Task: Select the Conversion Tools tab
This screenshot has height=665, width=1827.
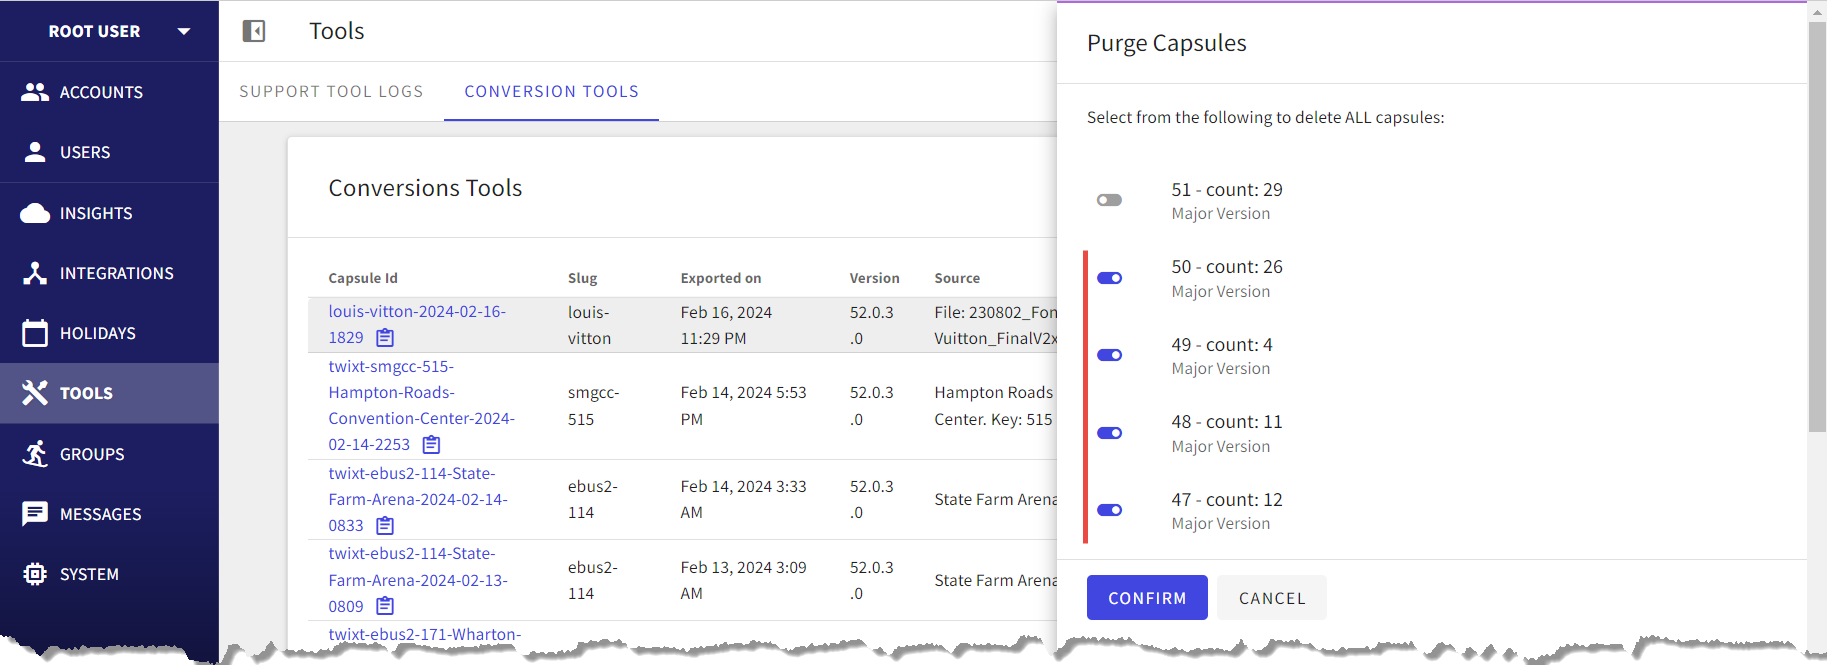Action: [551, 91]
